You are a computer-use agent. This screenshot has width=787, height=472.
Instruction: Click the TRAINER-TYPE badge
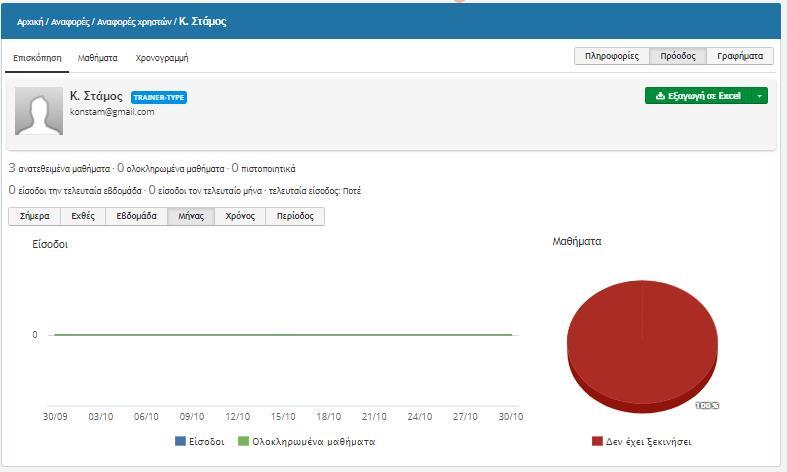coord(159,97)
